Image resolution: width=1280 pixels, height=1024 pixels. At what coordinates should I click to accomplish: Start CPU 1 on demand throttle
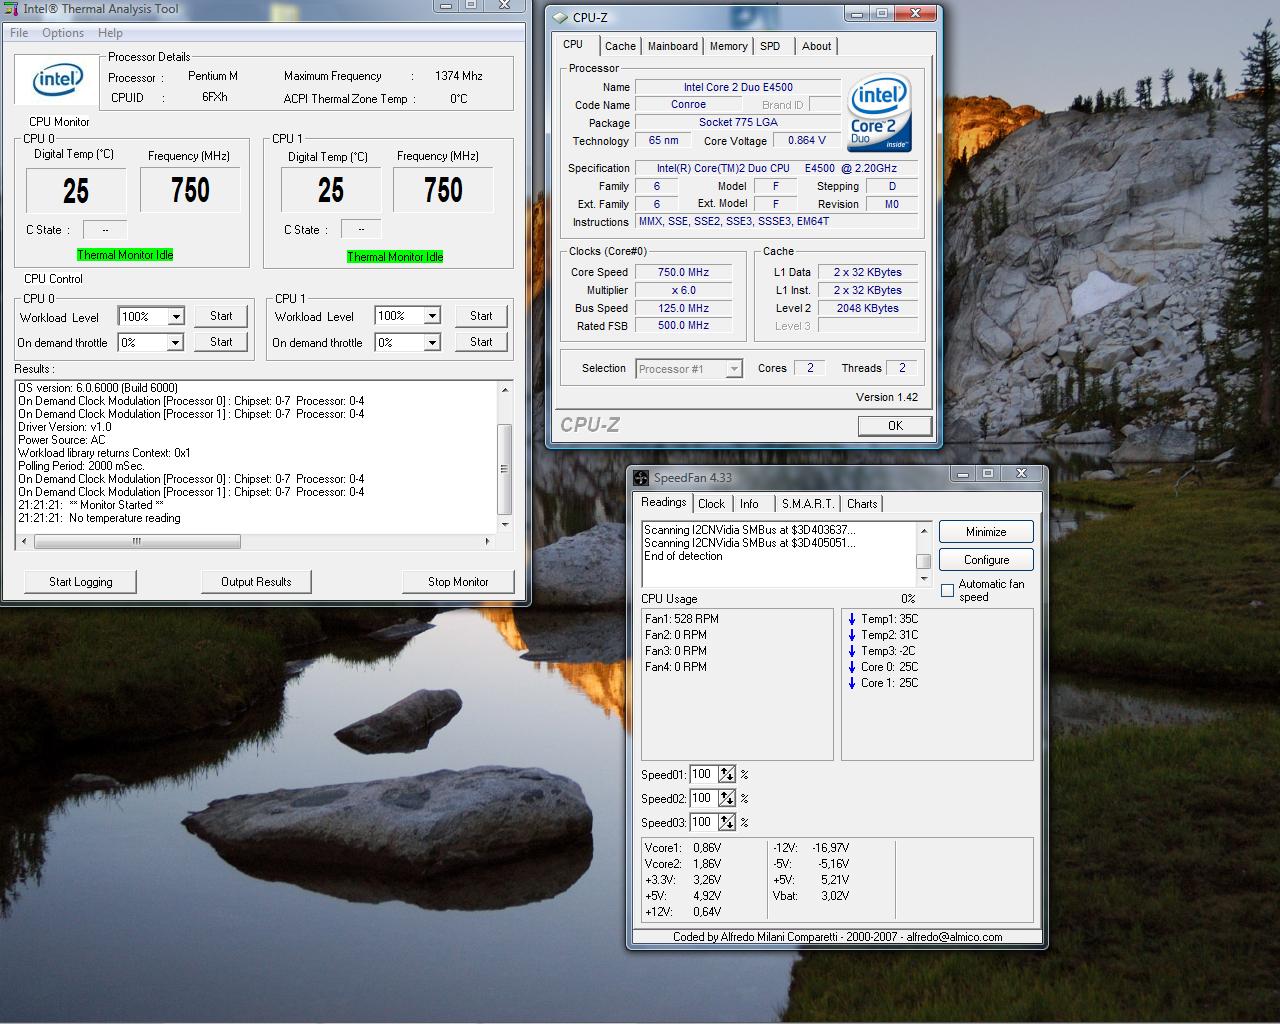[481, 342]
